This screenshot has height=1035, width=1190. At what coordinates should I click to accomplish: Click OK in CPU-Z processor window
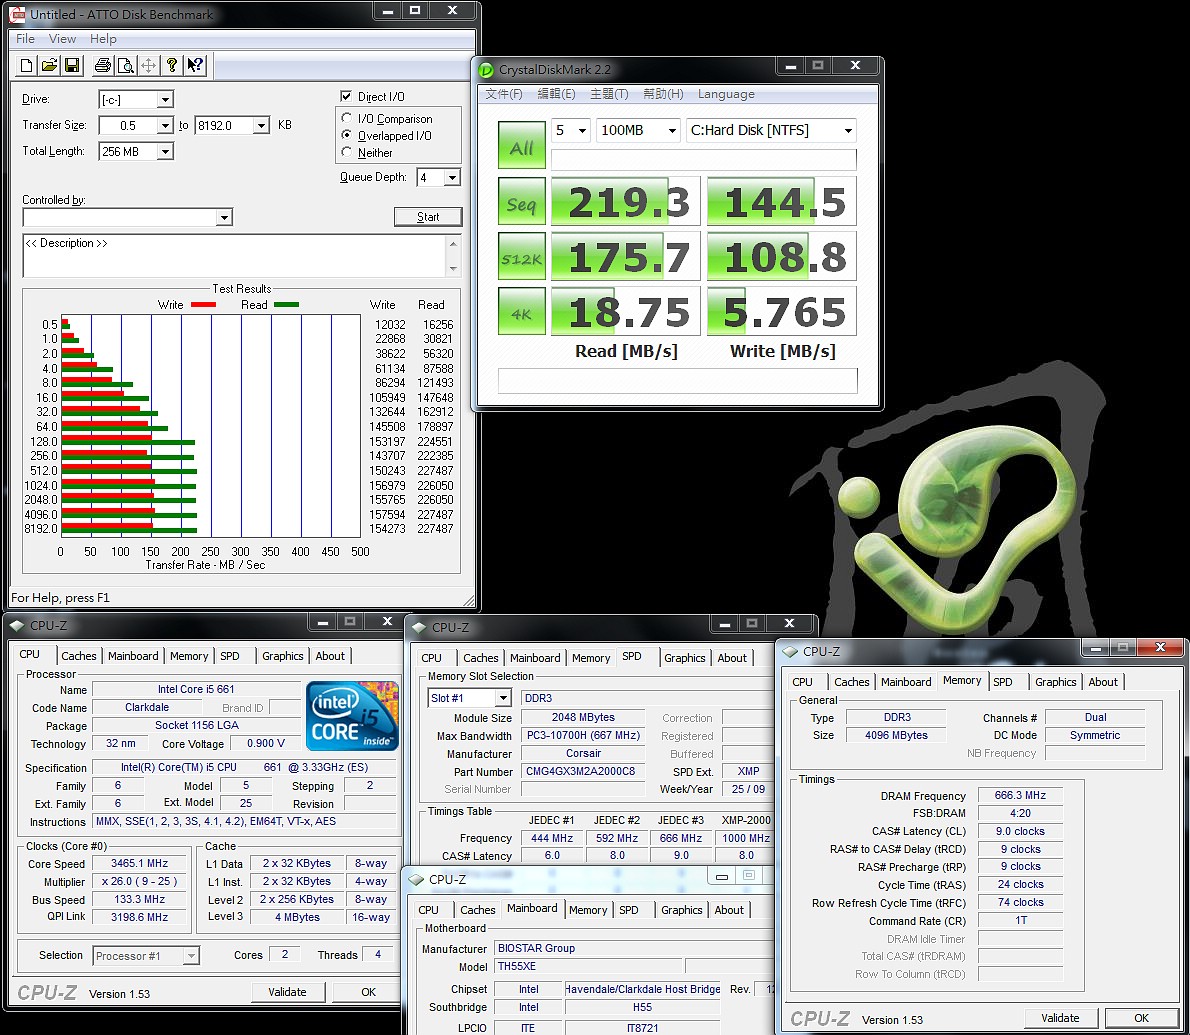pos(369,992)
